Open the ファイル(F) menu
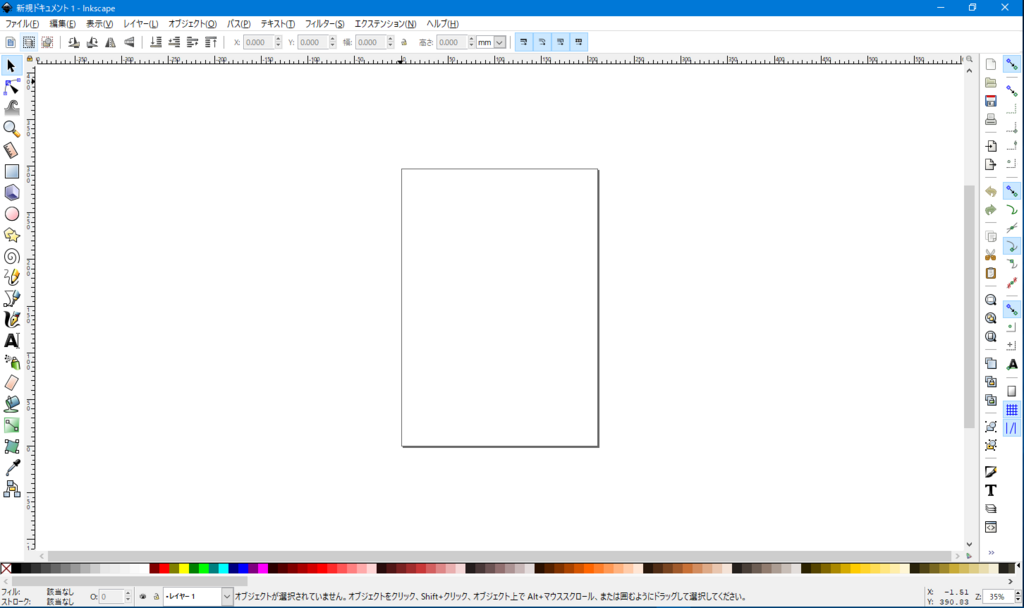 coord(22,24)
